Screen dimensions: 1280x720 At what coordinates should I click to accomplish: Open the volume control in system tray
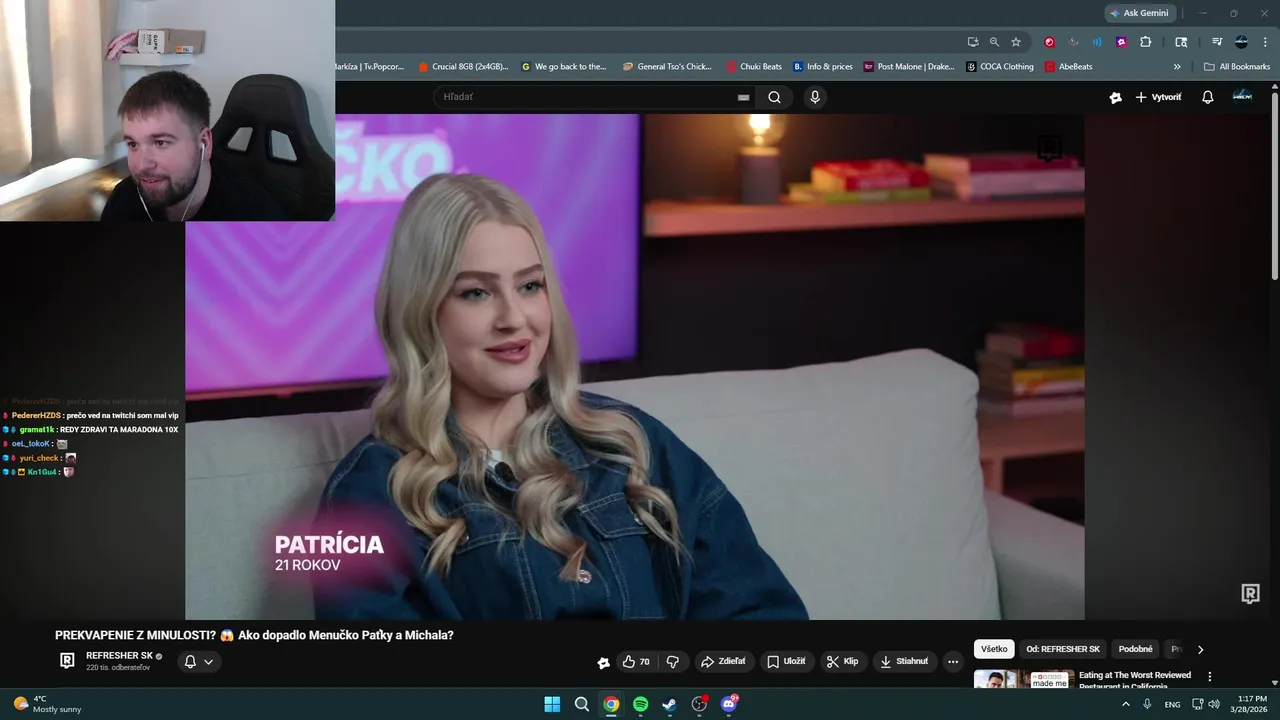click(x=1214, y=704)
